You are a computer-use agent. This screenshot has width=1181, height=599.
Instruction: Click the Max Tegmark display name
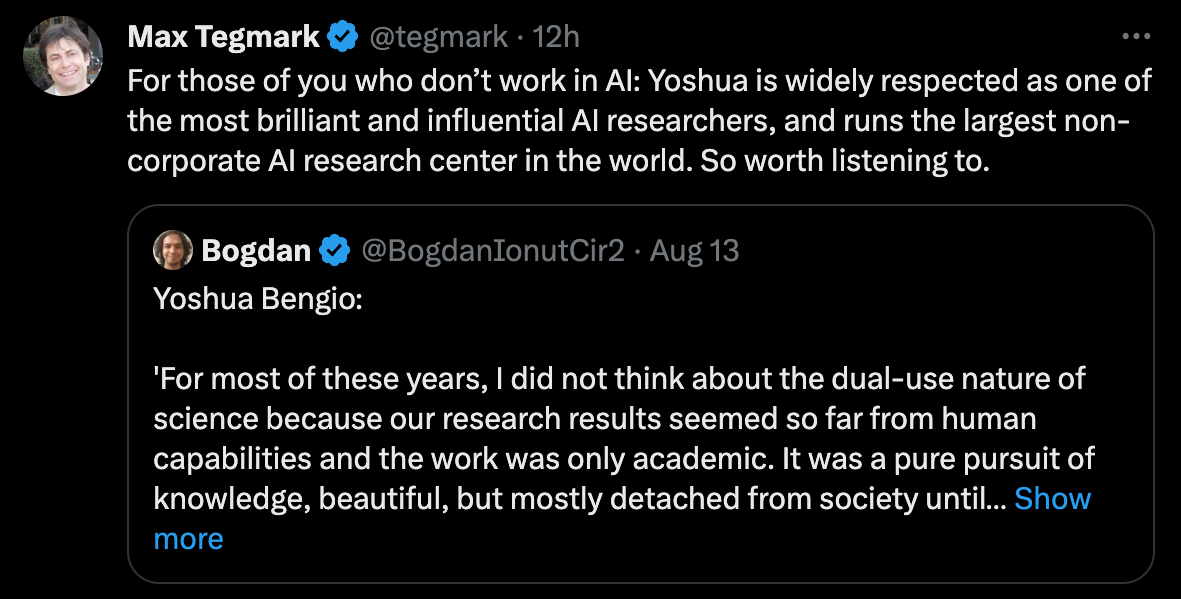coord(224,37)
